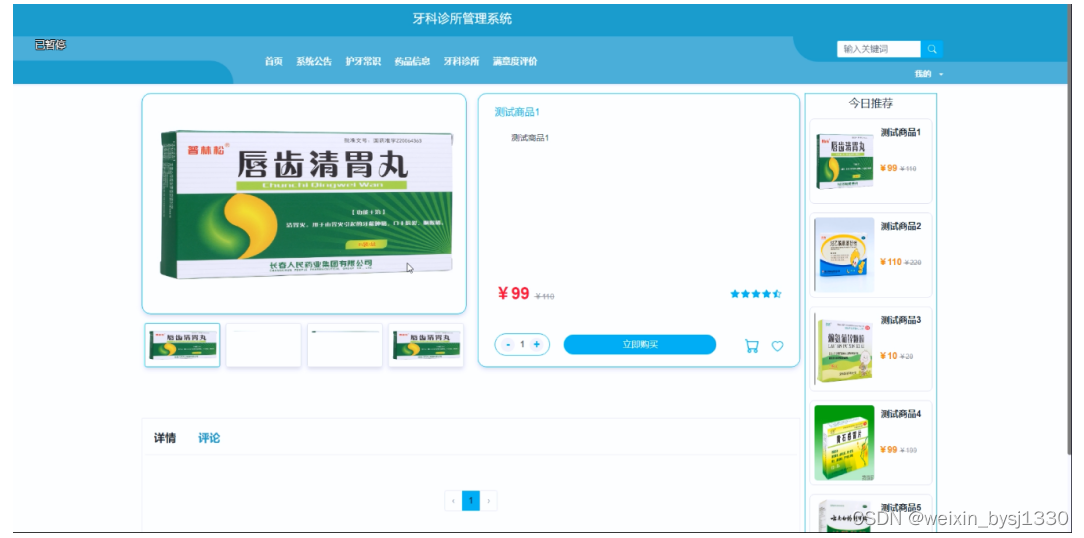Viewport: 1084px width, 538px height.
Task: Click 测试商品5 title in recommendations
Action: 901,508
